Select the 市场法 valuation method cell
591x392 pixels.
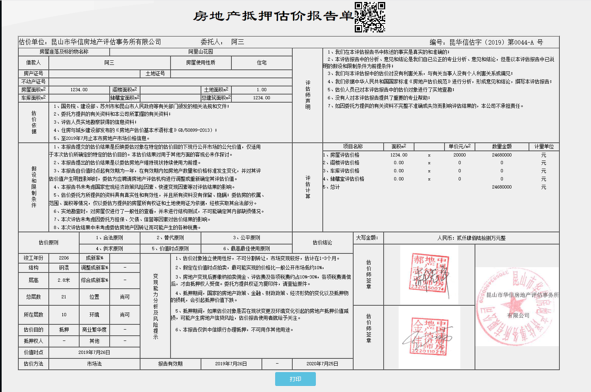[x=94, y=364]
